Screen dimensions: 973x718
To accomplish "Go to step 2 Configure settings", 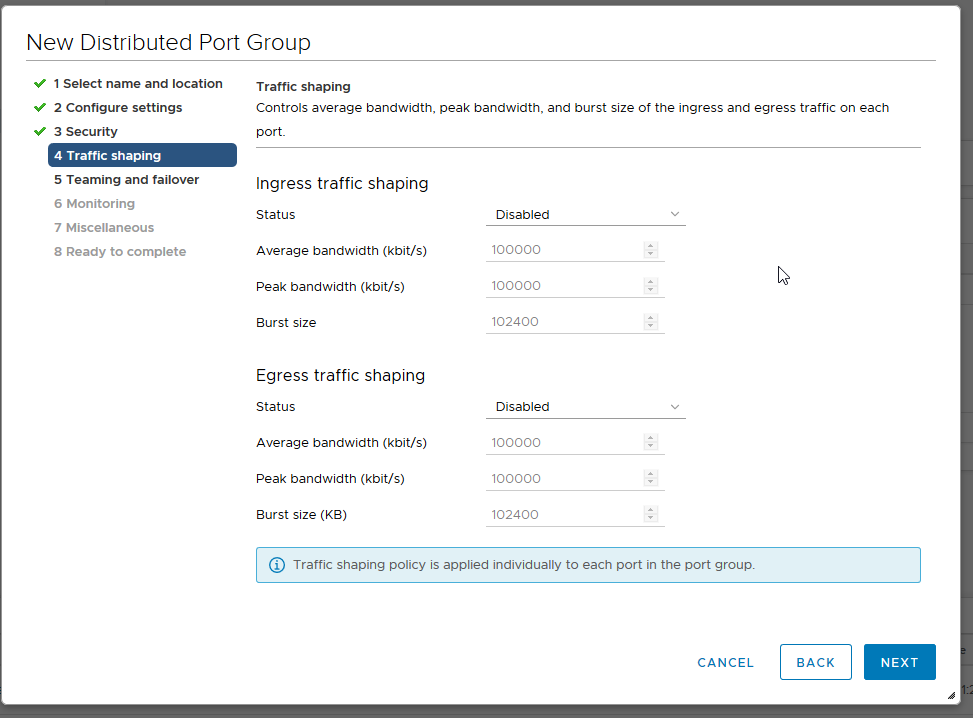I will point(118,108).
